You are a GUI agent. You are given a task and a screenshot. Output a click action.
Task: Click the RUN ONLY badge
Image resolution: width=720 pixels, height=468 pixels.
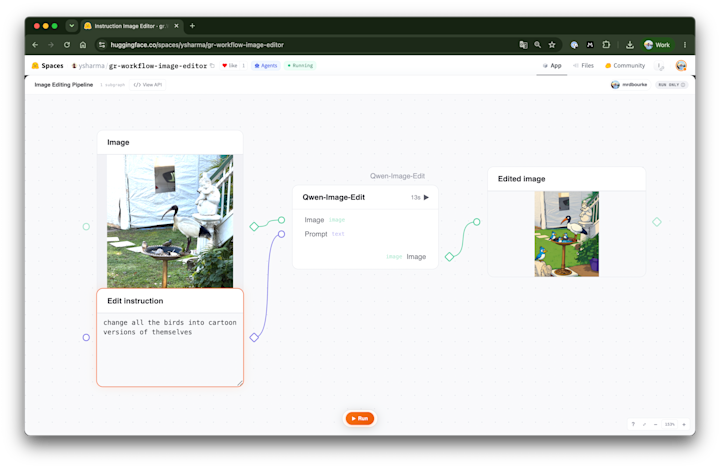671,85
